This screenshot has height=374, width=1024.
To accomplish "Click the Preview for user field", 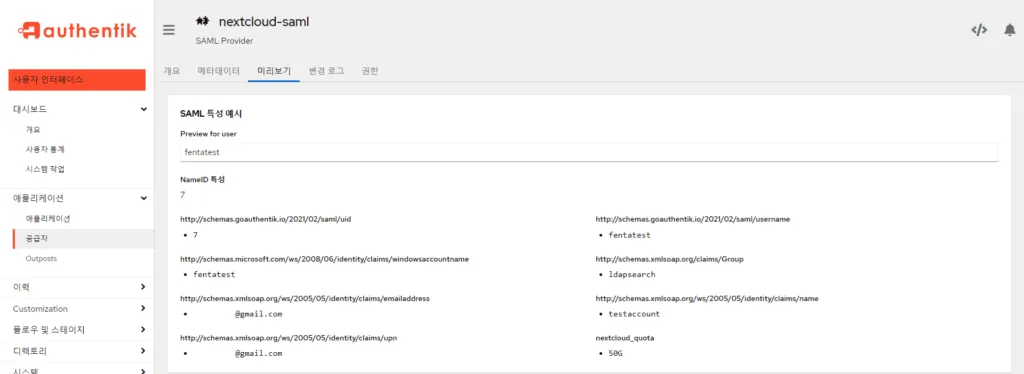I will coord(589,151).
